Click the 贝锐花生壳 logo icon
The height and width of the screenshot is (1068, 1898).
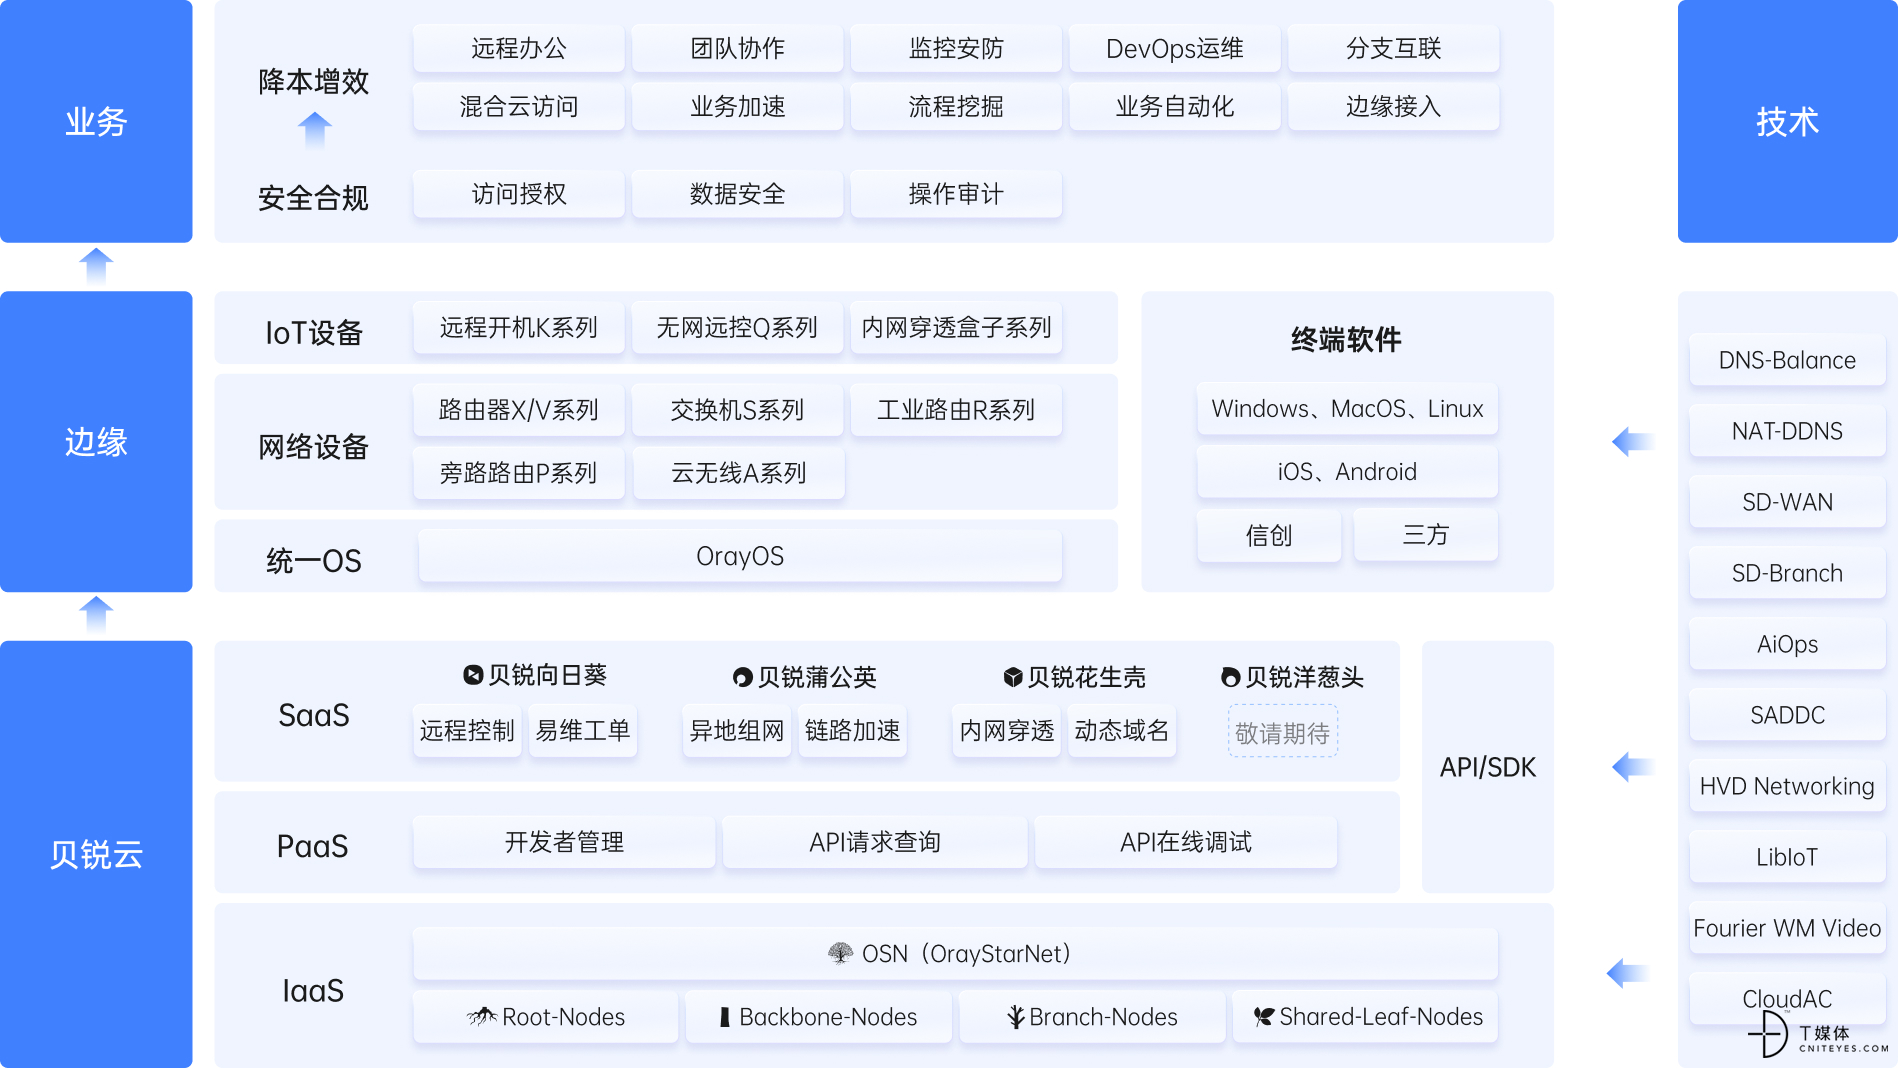point(1013,677)
